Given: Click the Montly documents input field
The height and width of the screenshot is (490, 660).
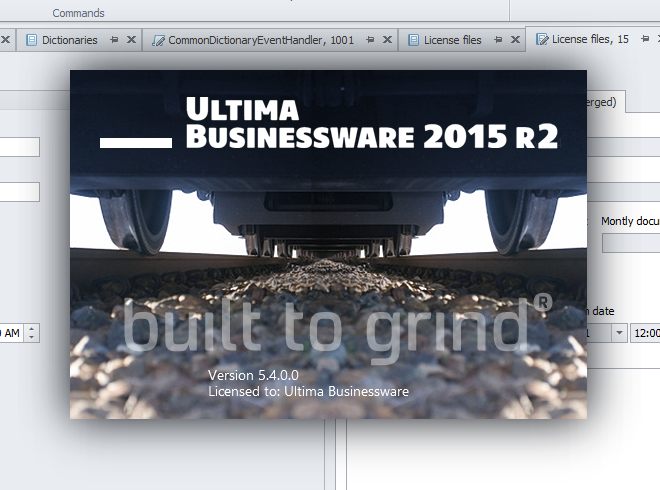Looking at the screenshot, I should pyautogui.click(x=631, y=243).
